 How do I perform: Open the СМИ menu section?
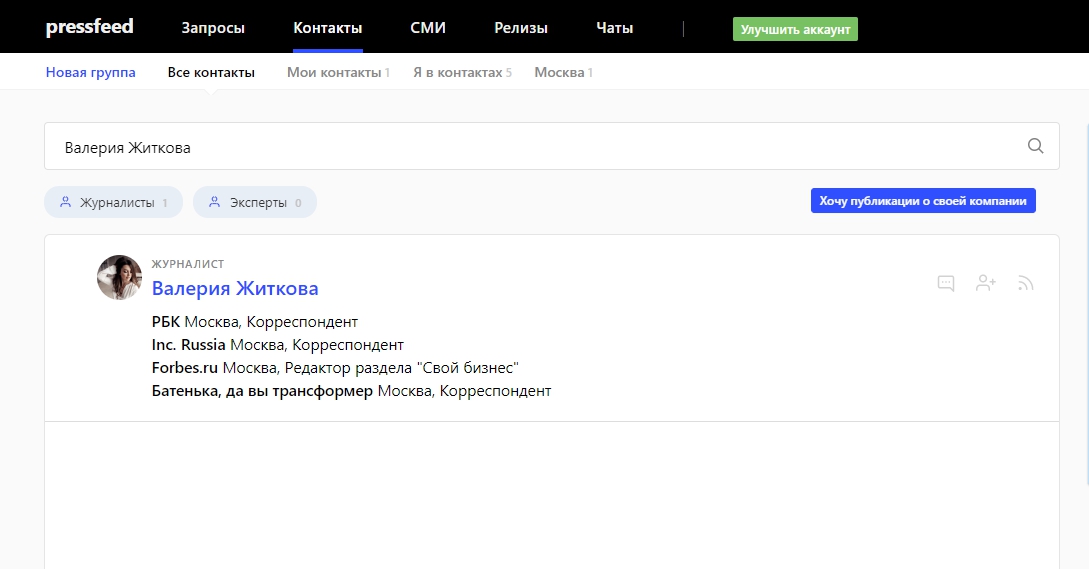pyautogui.click(x=428, y=28)
